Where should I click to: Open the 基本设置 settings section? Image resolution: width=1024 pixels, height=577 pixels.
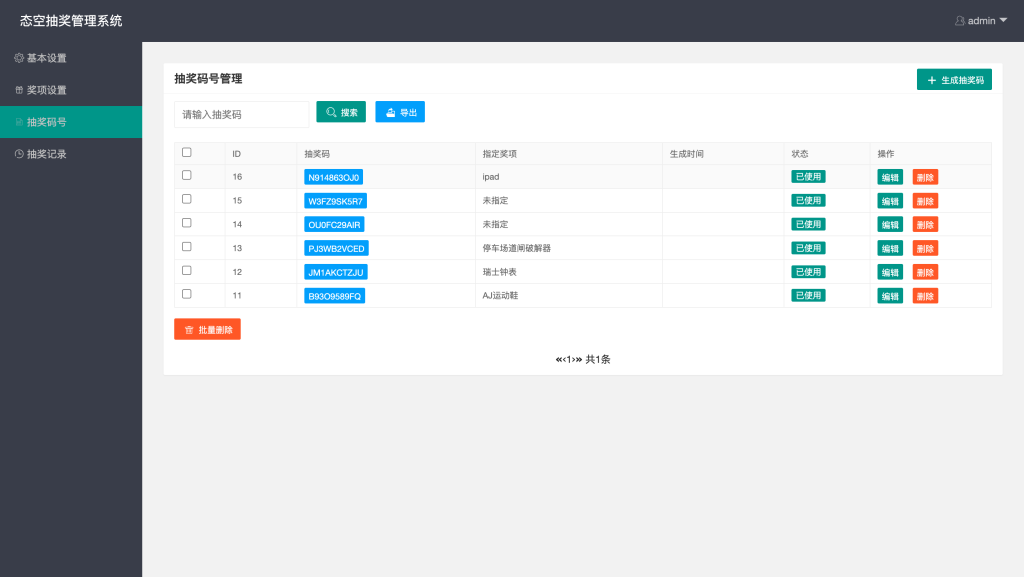pos(52,58)
